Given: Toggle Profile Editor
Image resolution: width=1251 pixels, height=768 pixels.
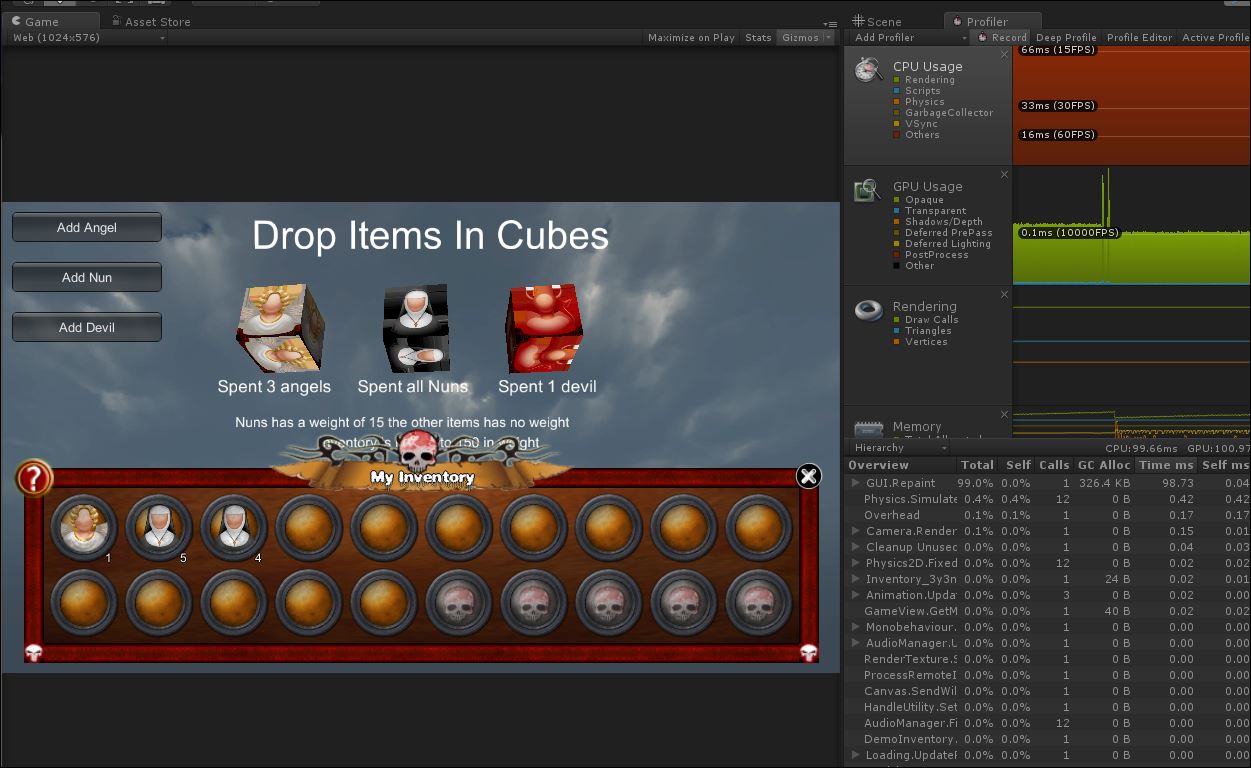Looking at the screenshot, I should click(1139, 38).
